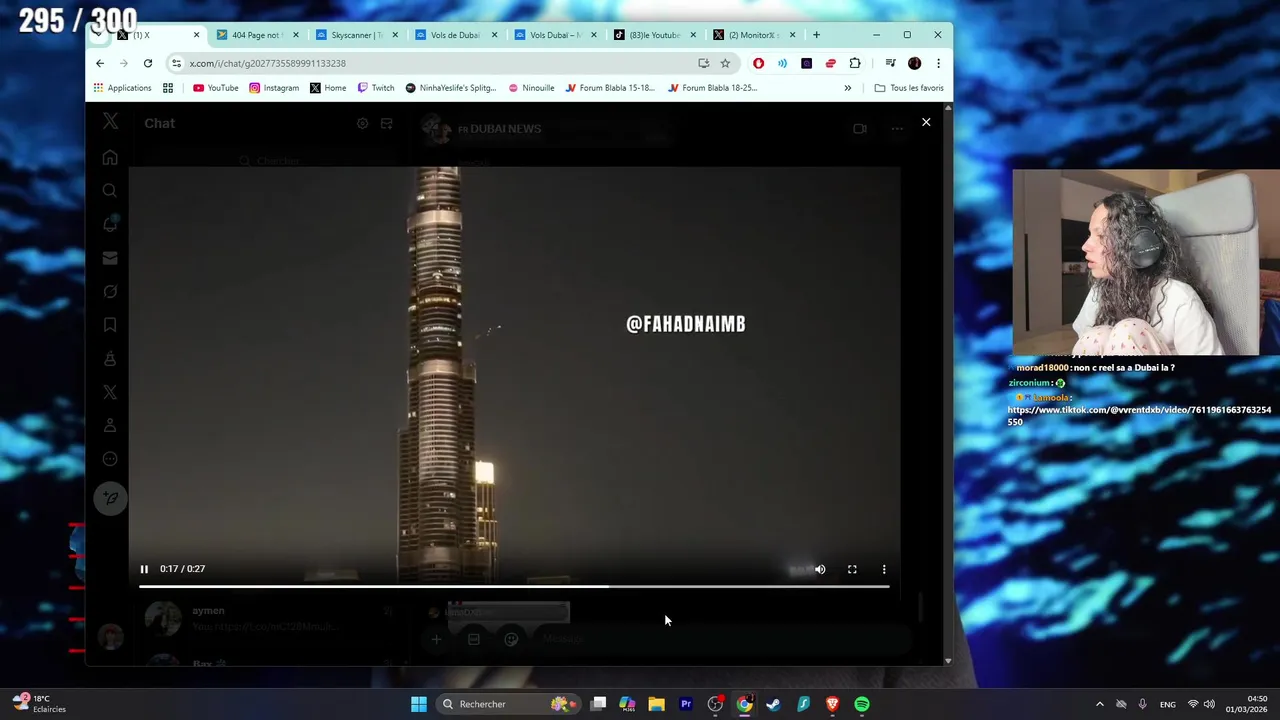Go to X Home in sidebar
Image resolution: width=1280 pixels, height=720 pixels.
[x=110, y=158]
